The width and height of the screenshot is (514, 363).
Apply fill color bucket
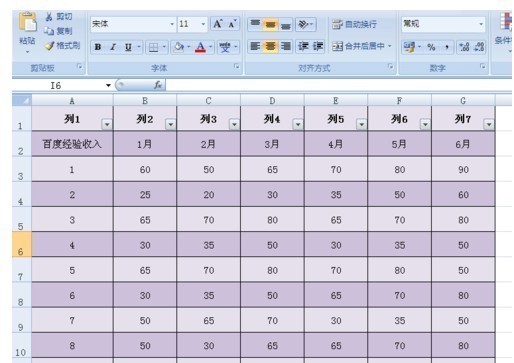click(x=179, y=47)
